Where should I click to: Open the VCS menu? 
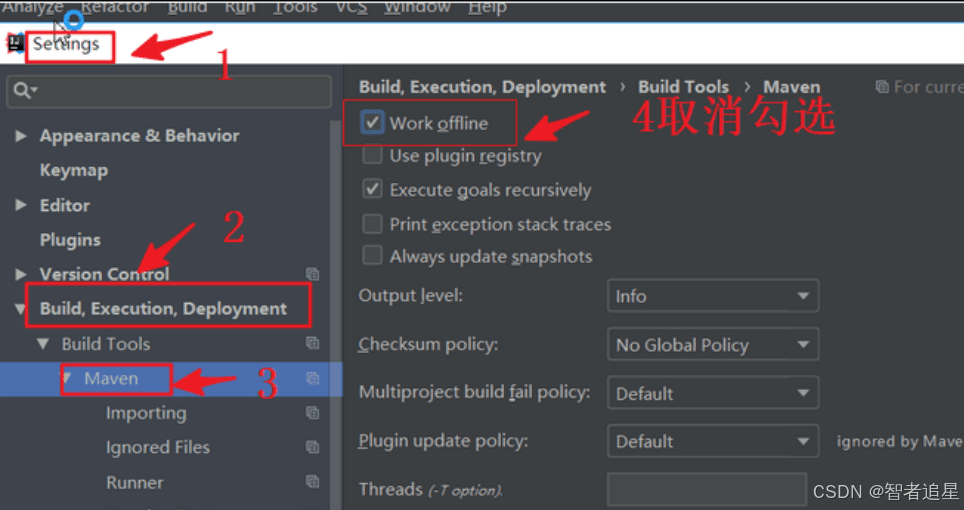(x=351, y=7)
